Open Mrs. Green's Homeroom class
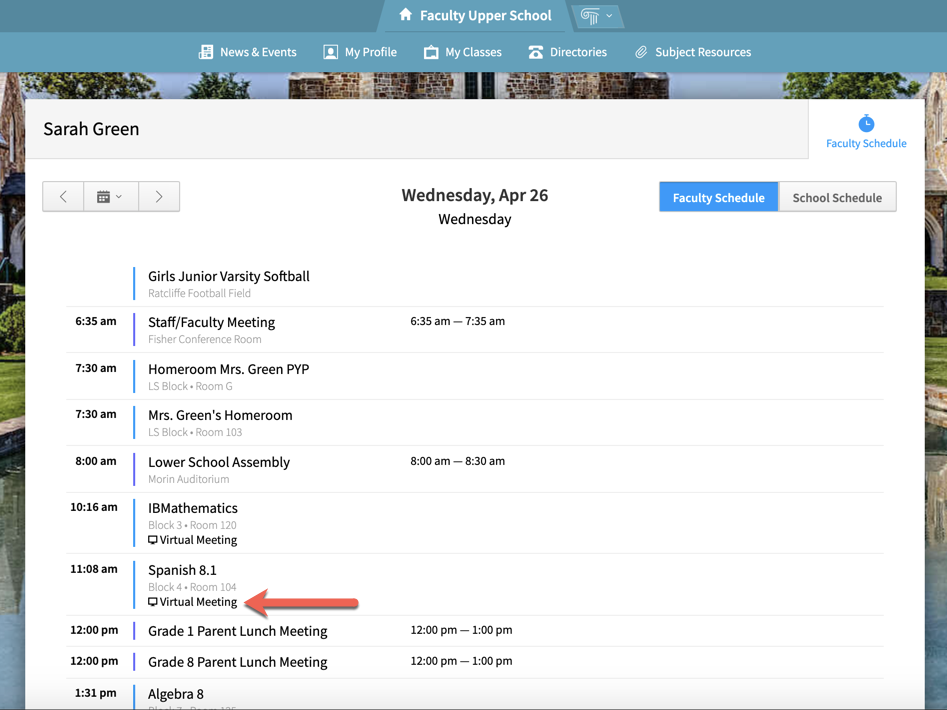 point(220,415)
